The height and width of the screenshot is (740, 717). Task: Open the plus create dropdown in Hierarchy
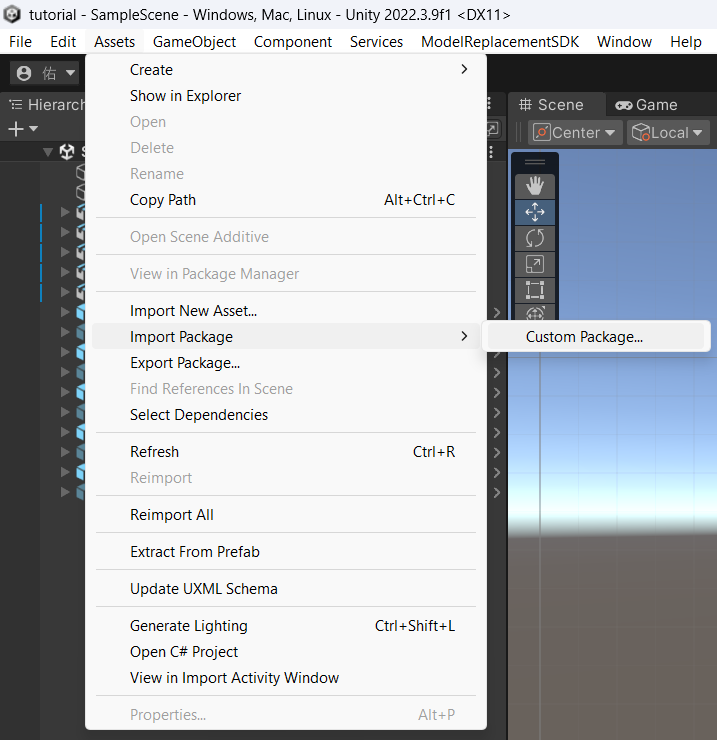point(22,129)
